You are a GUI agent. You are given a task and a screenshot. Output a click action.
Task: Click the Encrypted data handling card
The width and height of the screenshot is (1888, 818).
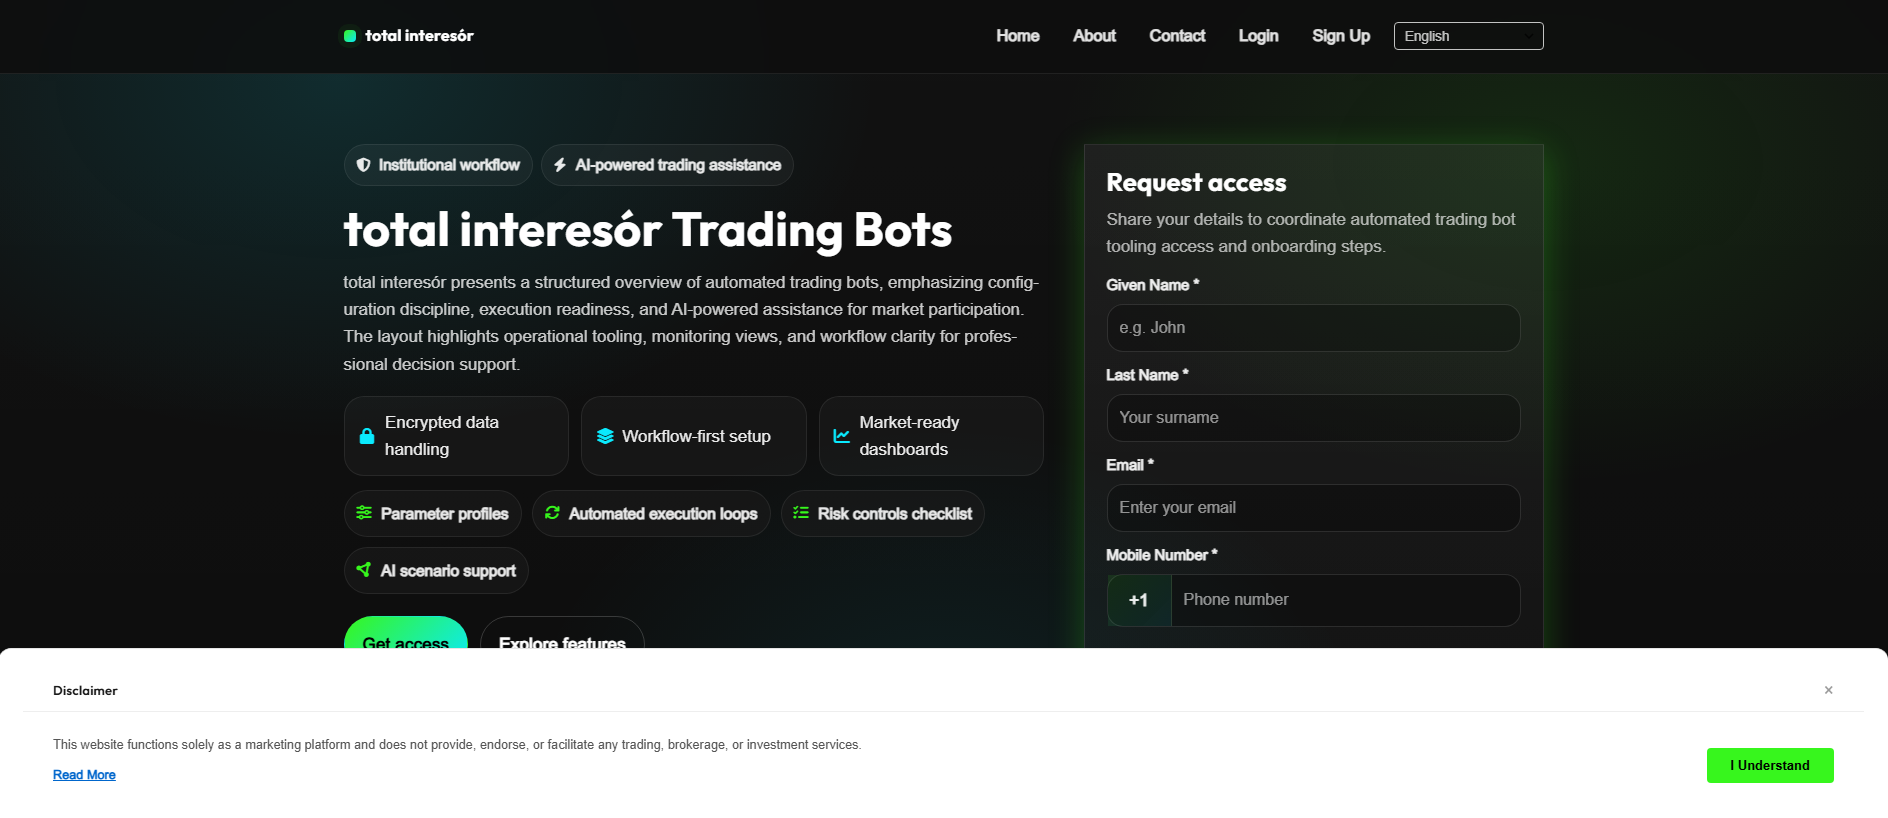[x=456, y=436]
